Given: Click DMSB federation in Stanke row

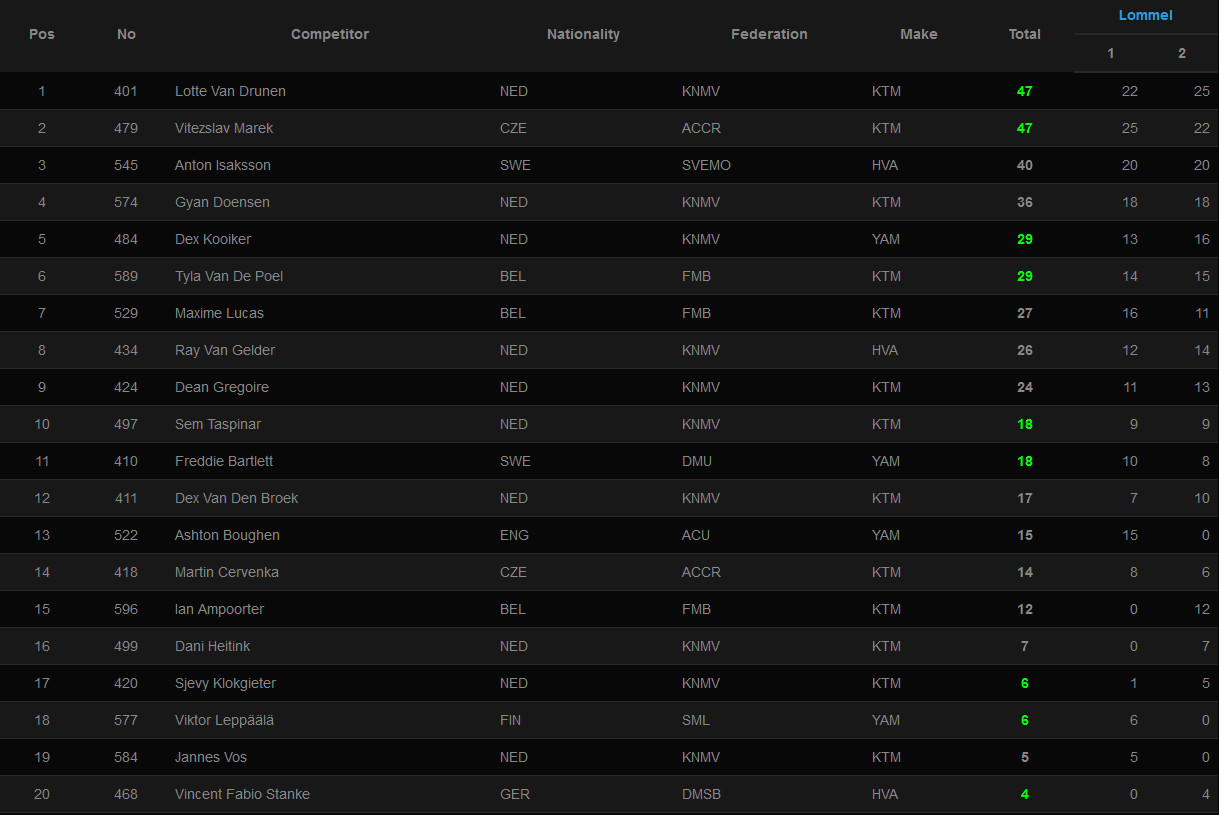Looking at the screenshot, I should (x=701, y=794).
